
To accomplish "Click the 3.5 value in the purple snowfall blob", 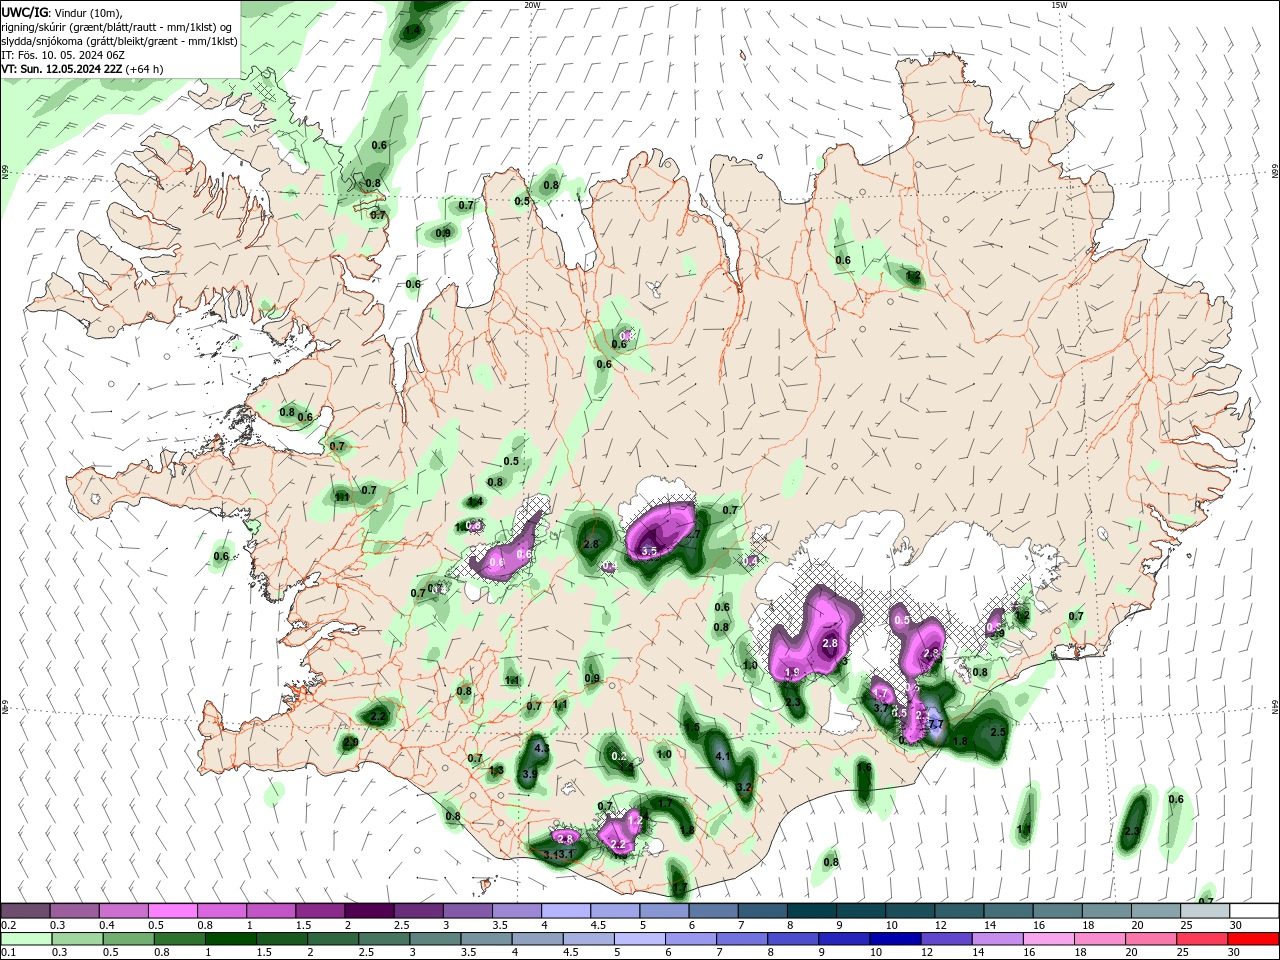I will [649, 551].
